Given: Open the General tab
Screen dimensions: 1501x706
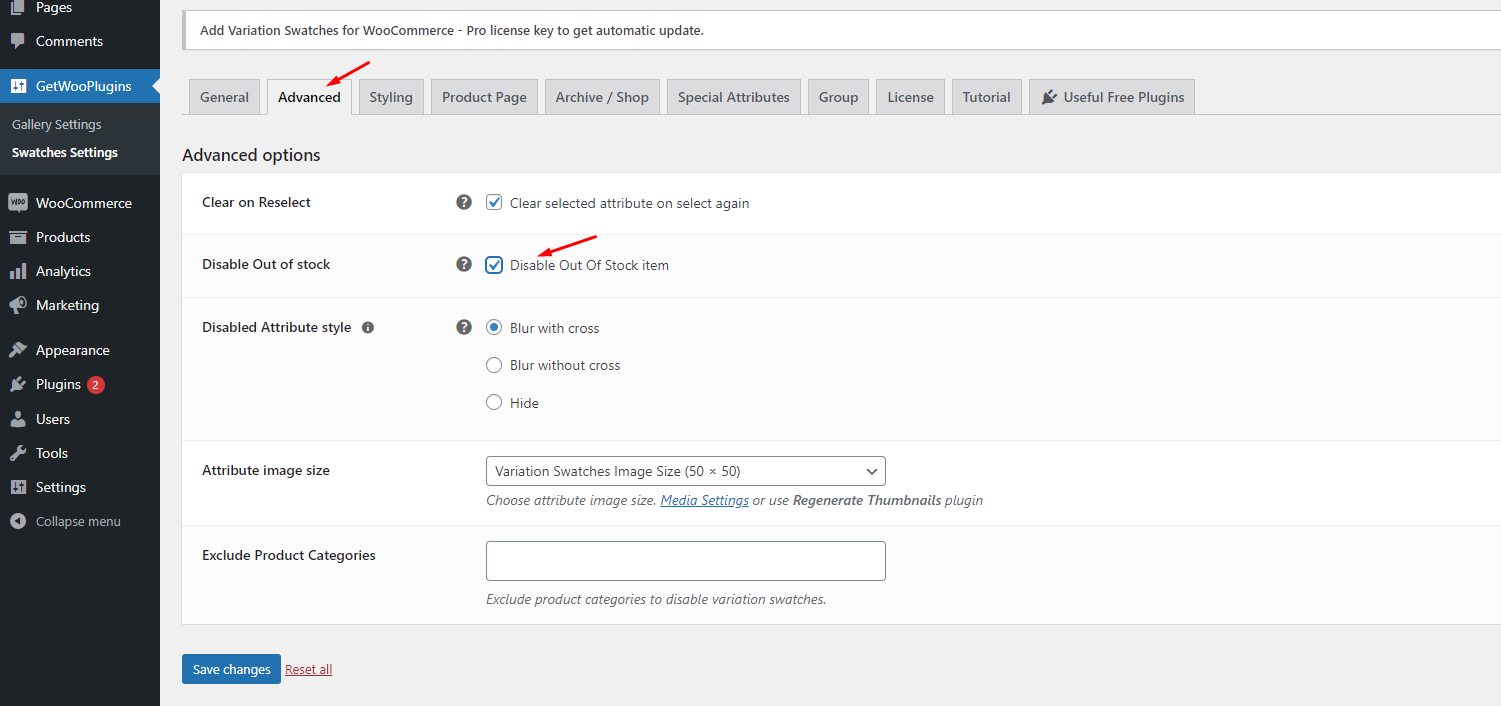Looking at the screenshot, I should [x=224, y=97].
